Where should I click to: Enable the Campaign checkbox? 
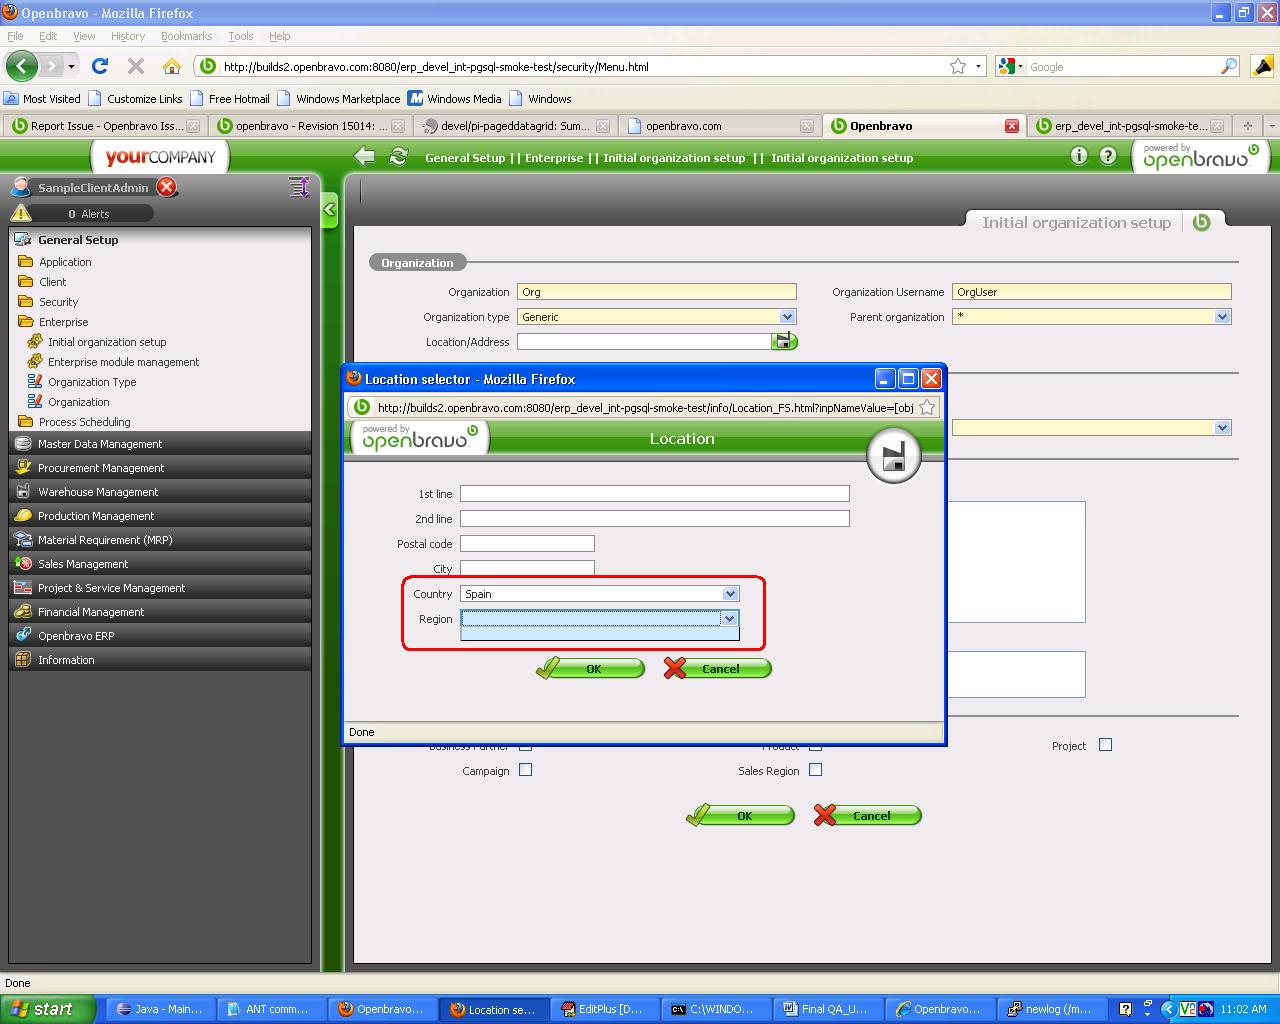pyautogui.click(x=526, y=770)
